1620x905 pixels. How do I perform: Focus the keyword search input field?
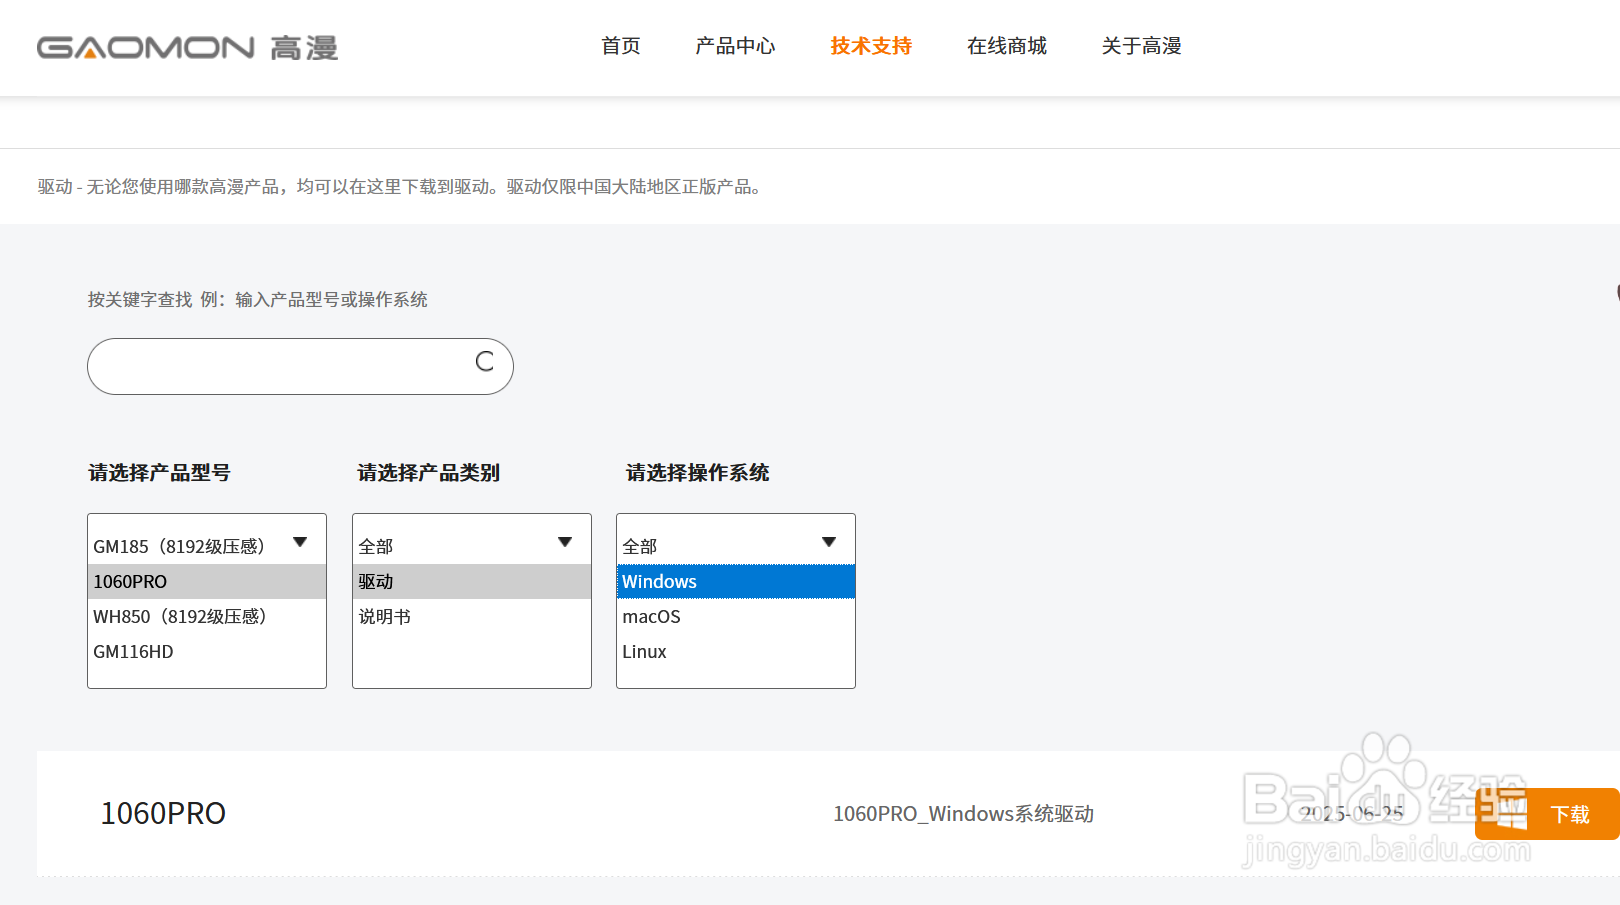click(x=280, y=366)
